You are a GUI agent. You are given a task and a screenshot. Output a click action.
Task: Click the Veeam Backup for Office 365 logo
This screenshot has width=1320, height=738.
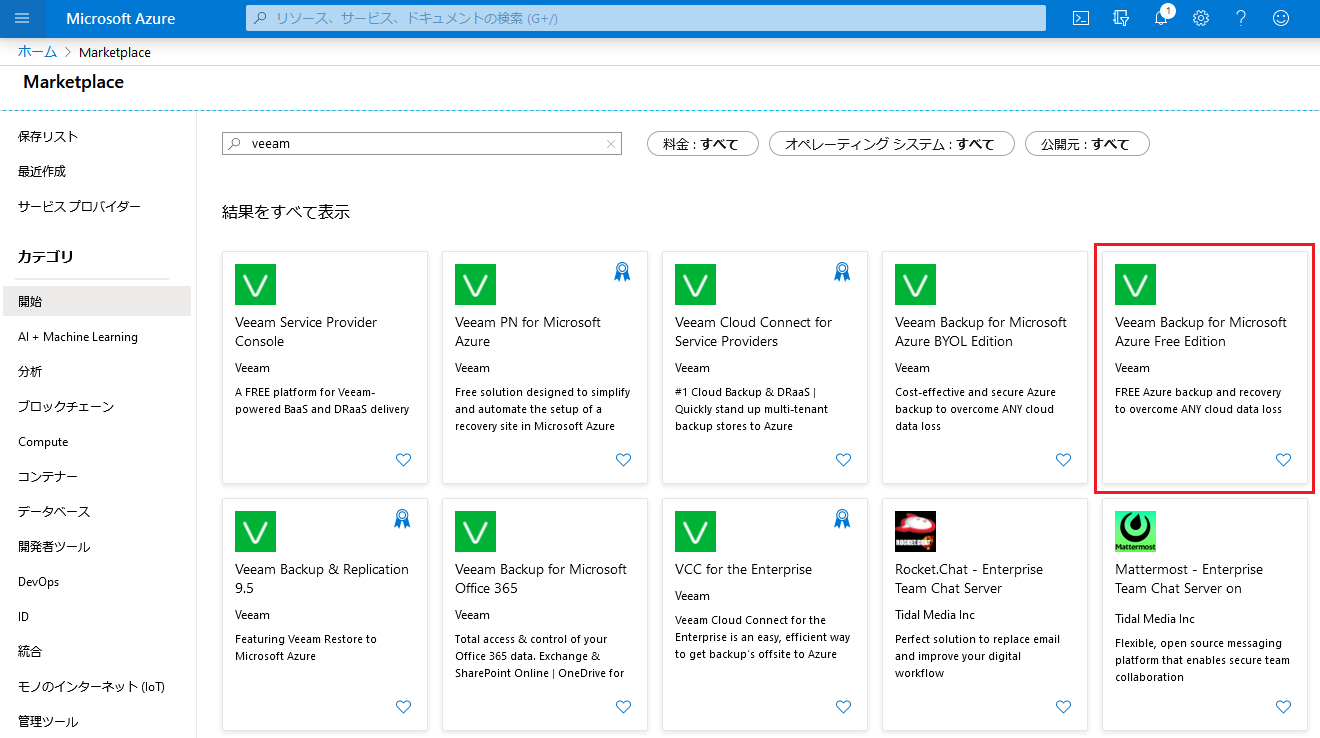pos(475,532)
